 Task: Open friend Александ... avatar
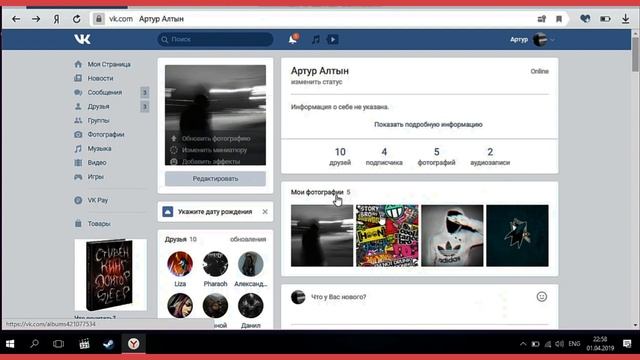coord(251,264)
